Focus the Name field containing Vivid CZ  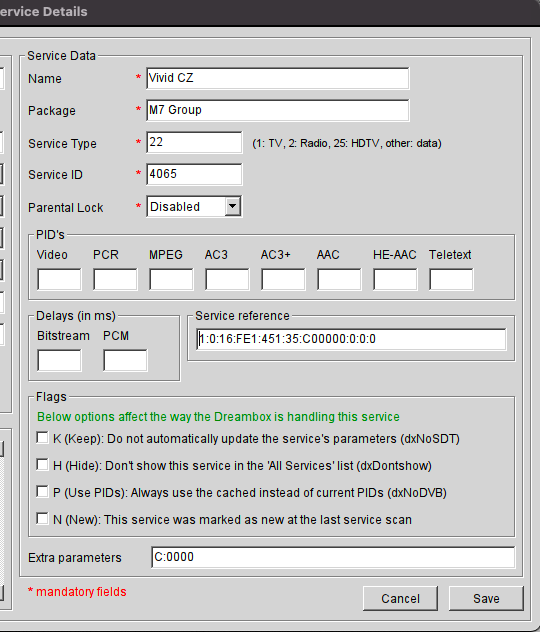pyautogui.click(x=278, y=78)
